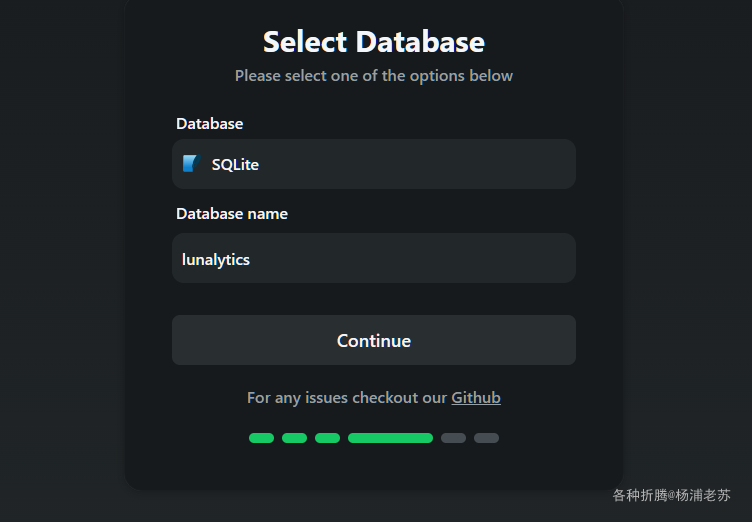Click the blue SQLite logo icon
Image resolution: width=752 pixels, height=522 pixels.
point(191,164)
